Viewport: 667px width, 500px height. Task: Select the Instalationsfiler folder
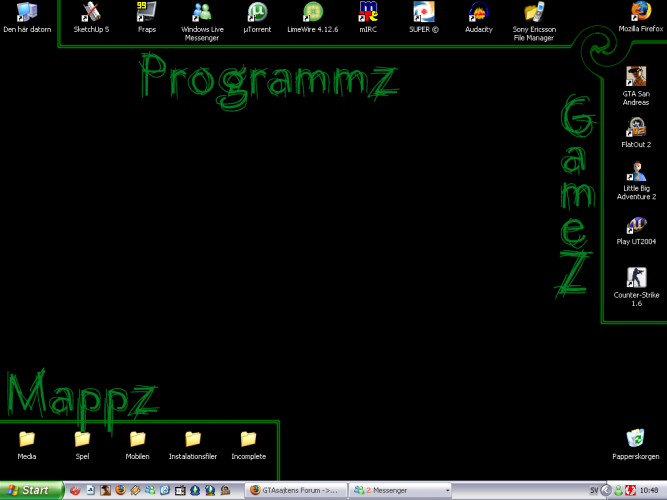193,439
